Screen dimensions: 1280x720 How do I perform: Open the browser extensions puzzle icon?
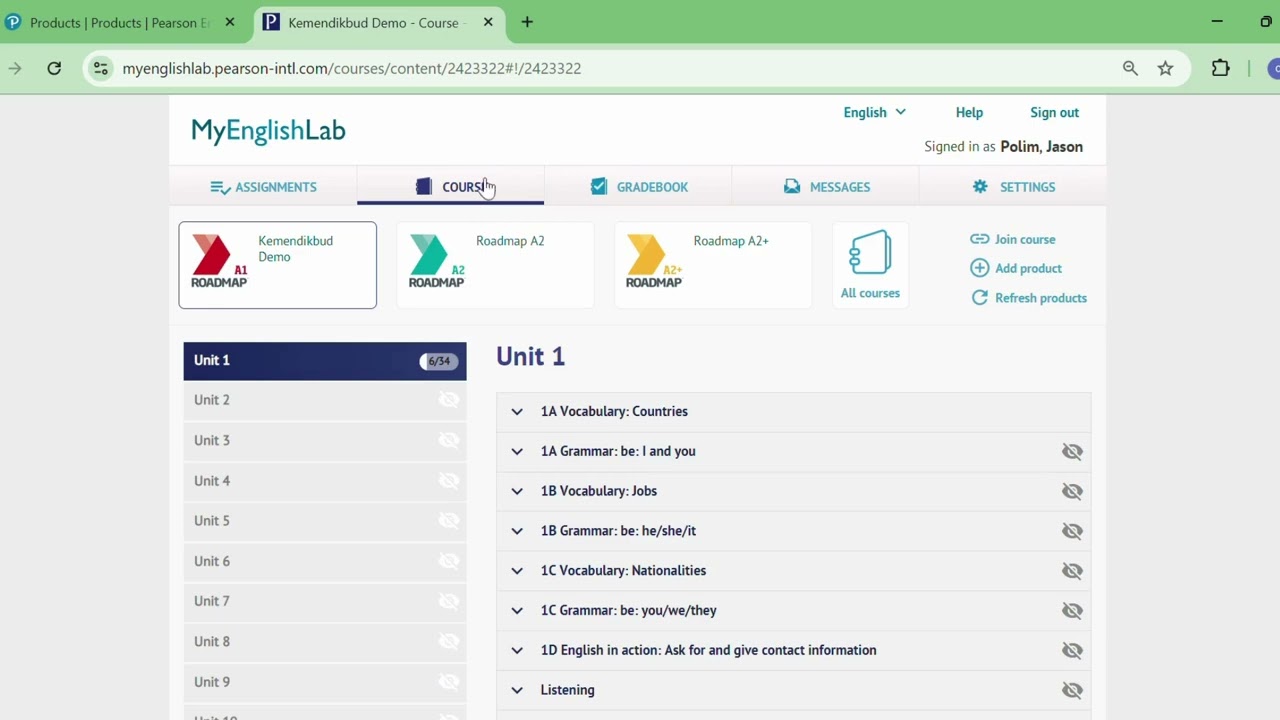[1220, 68]
